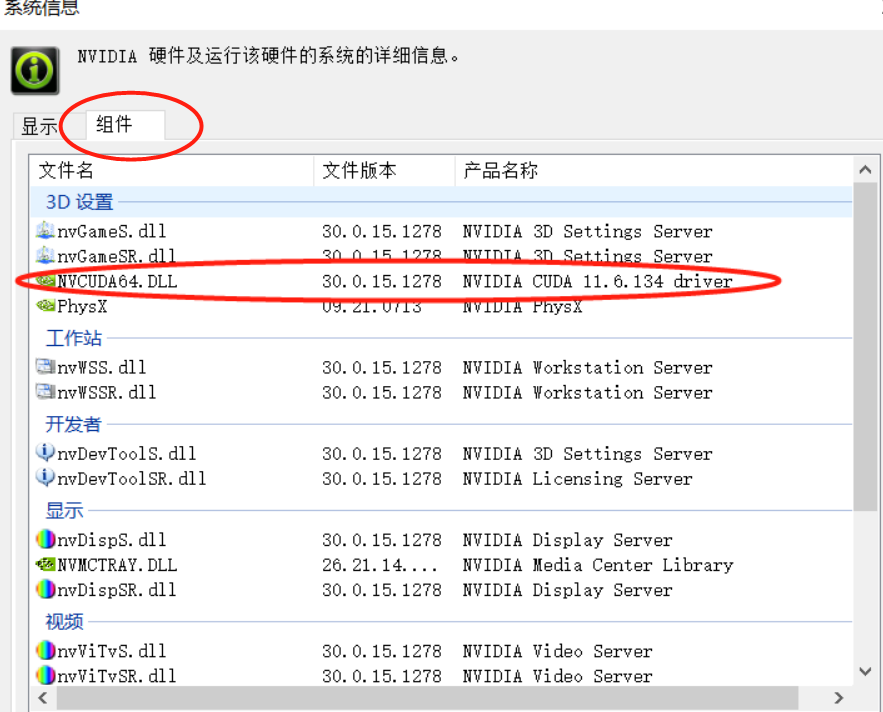Select the NVCUDA64.DLL file name
The height and width of the screenshot is (712, 883).
coord(117,281)
